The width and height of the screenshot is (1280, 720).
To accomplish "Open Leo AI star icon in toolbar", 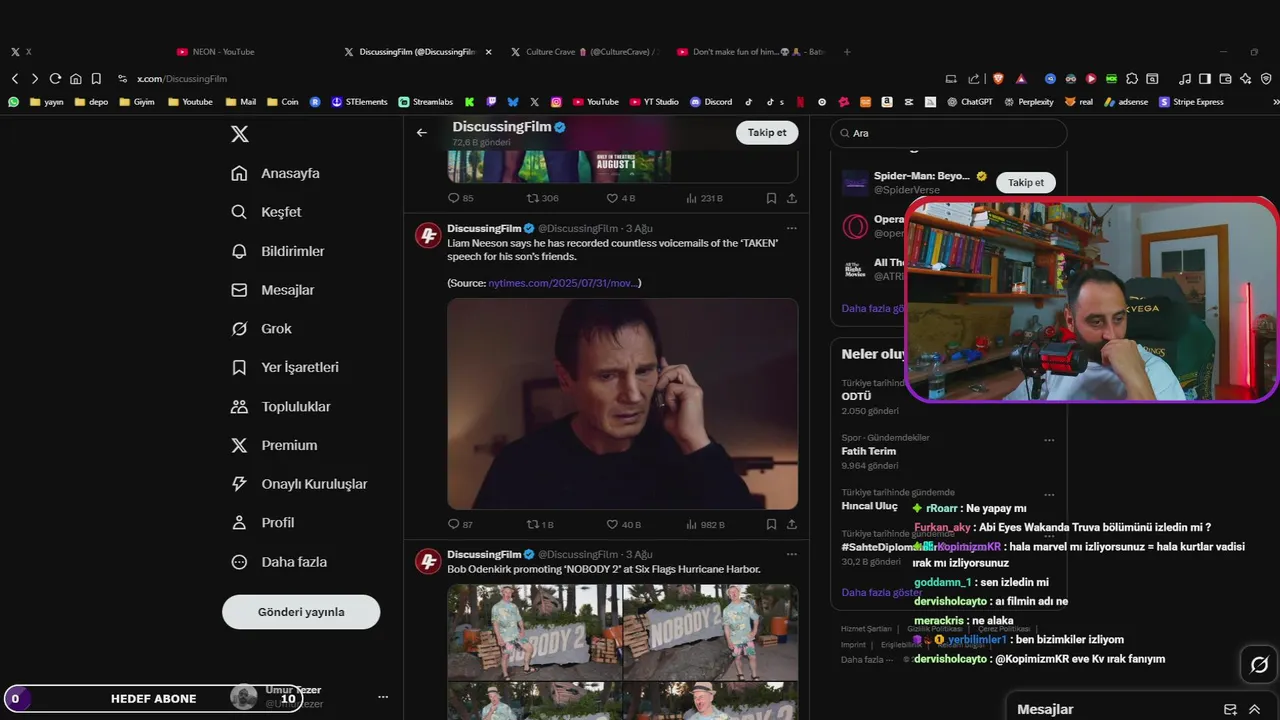I will pyautogui.click(x=1245, y=79).
